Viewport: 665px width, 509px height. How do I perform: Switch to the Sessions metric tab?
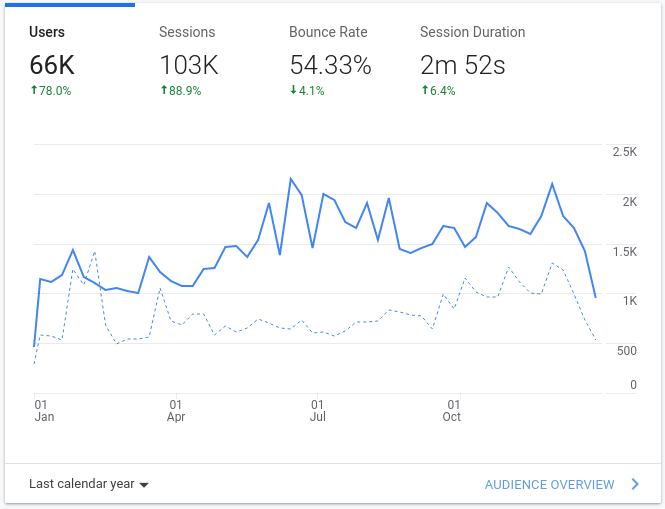point(188,32)
